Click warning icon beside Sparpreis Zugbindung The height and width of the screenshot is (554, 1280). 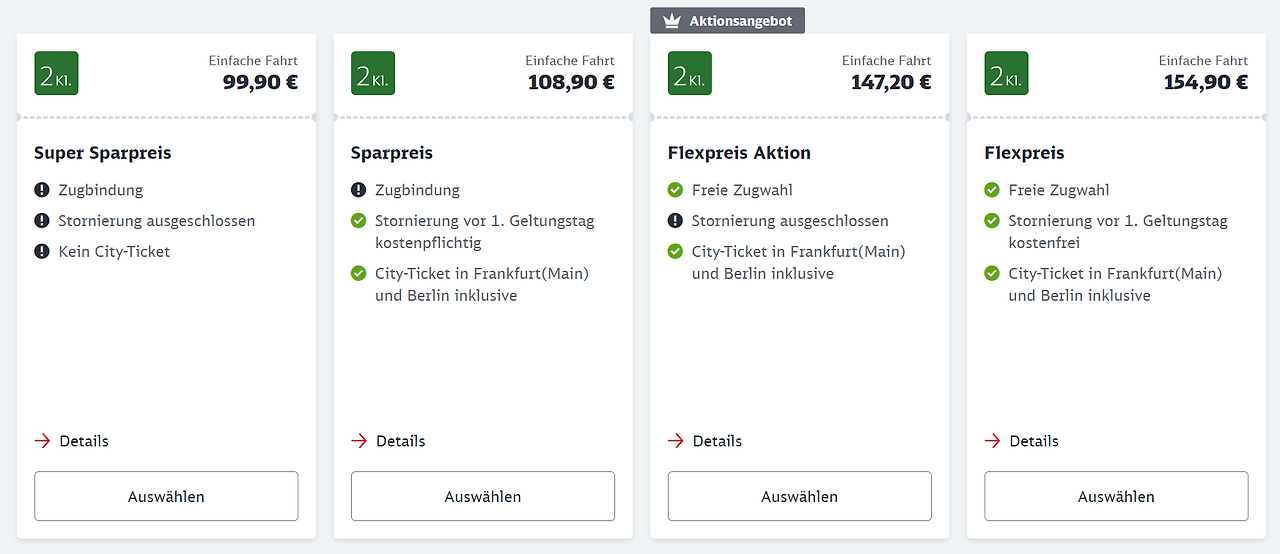click(x=359, y=190)
